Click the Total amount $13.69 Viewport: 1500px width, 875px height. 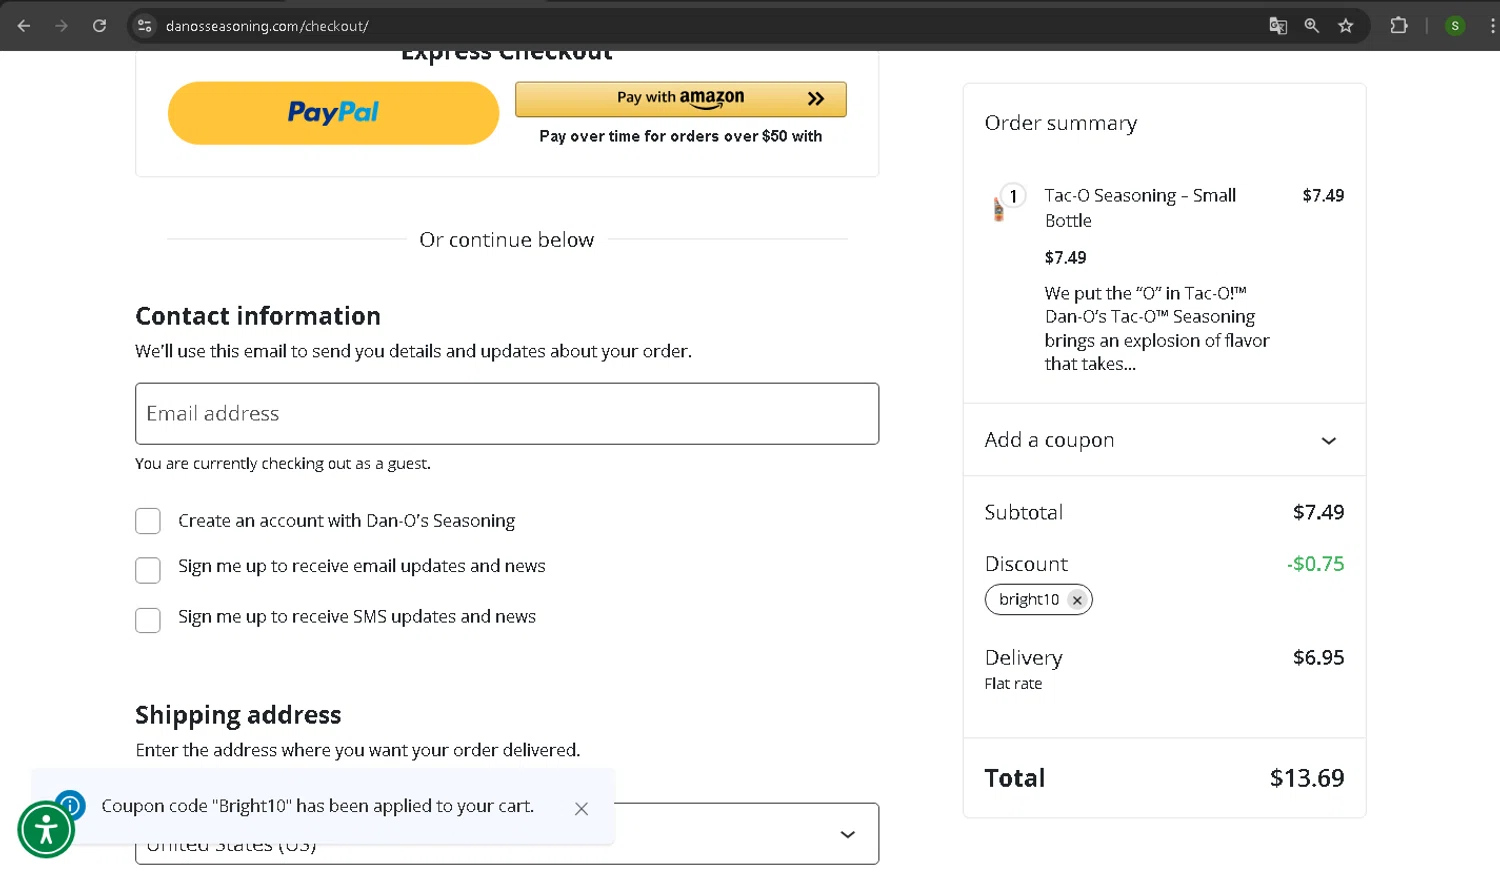pyautogui.click(x=1307, y=778)
